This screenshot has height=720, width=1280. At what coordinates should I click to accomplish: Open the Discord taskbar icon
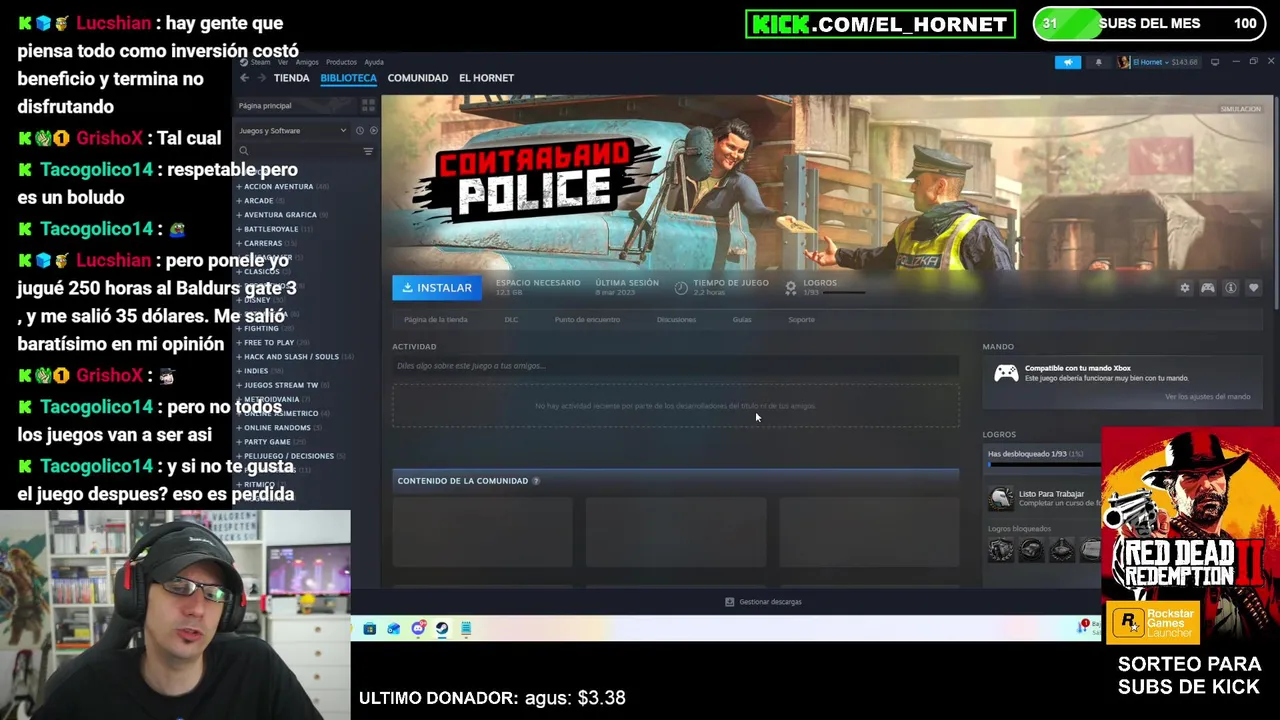pos(418,629)
